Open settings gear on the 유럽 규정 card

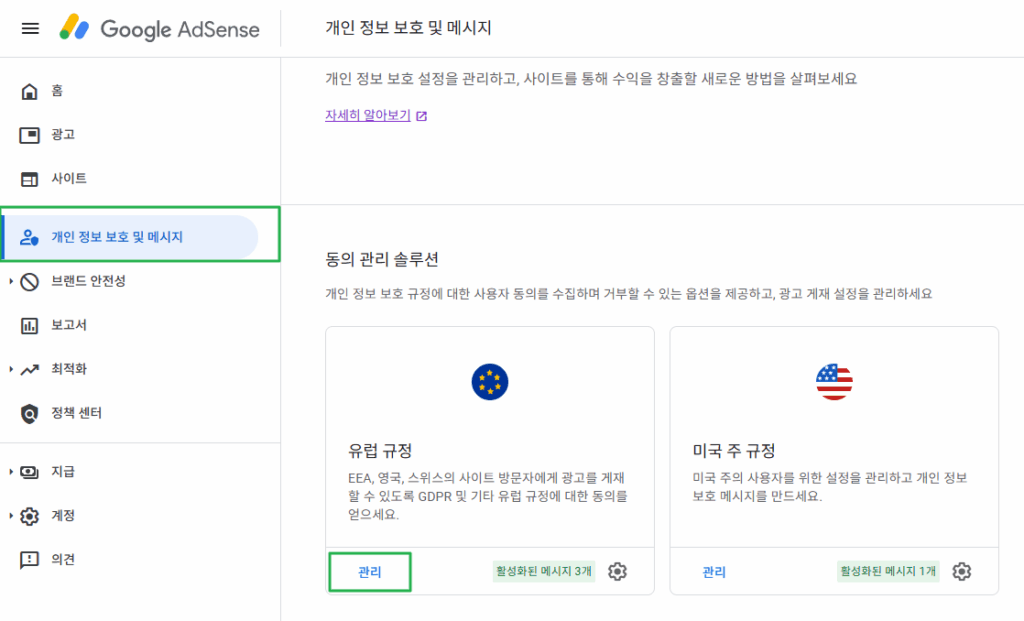coord(618,571)
